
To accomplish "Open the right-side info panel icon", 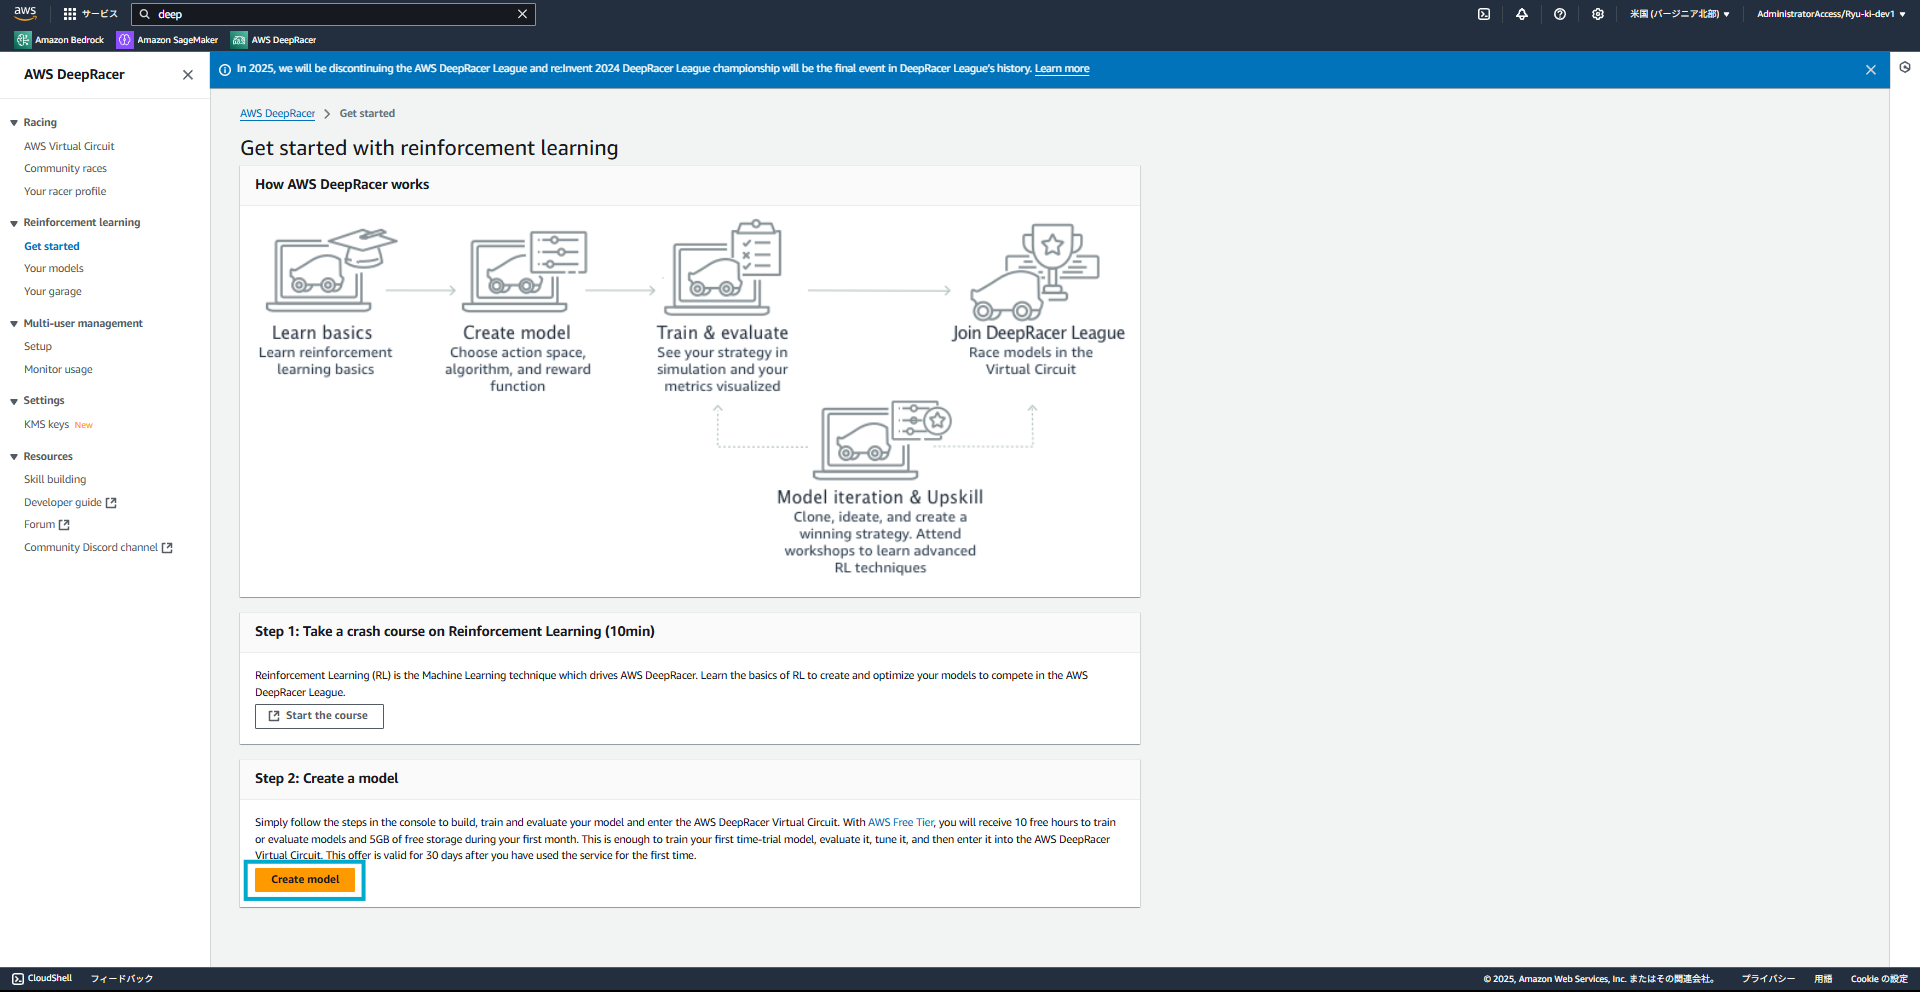I will [x=1905, y=67].
